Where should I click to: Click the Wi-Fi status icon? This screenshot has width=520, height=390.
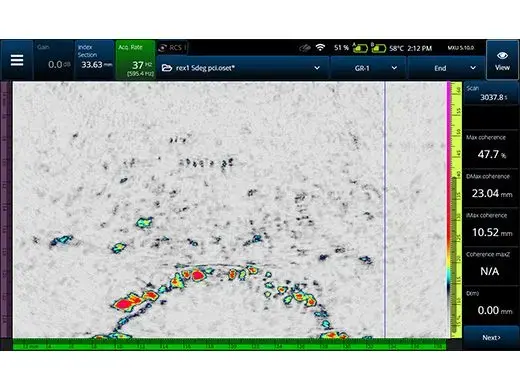tap(320, 48)
